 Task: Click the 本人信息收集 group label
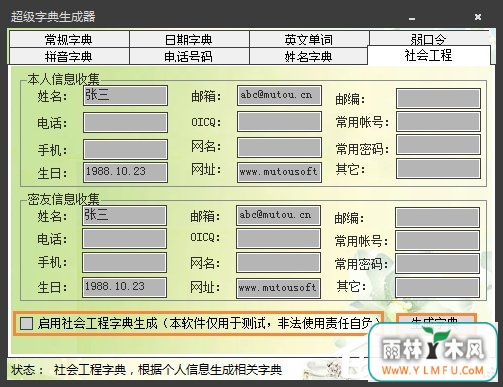tap(64, 79)
